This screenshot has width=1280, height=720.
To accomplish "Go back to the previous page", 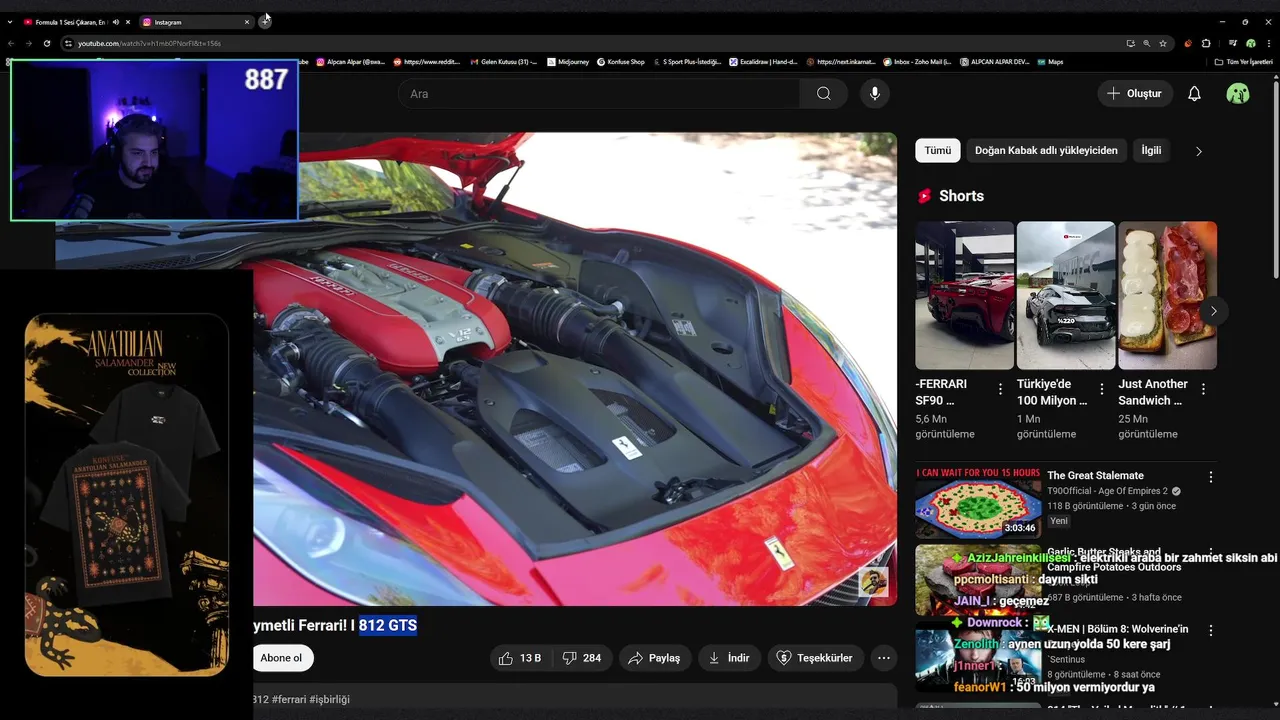I will 11,43.
